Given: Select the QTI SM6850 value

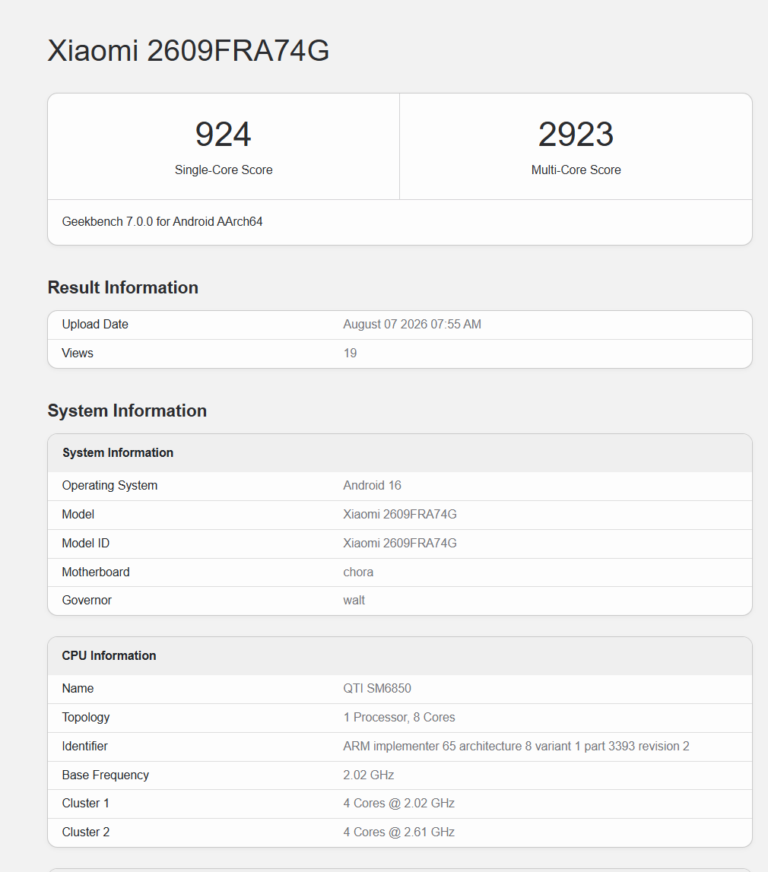Looking at the screenshot, I should pos(377,688).
